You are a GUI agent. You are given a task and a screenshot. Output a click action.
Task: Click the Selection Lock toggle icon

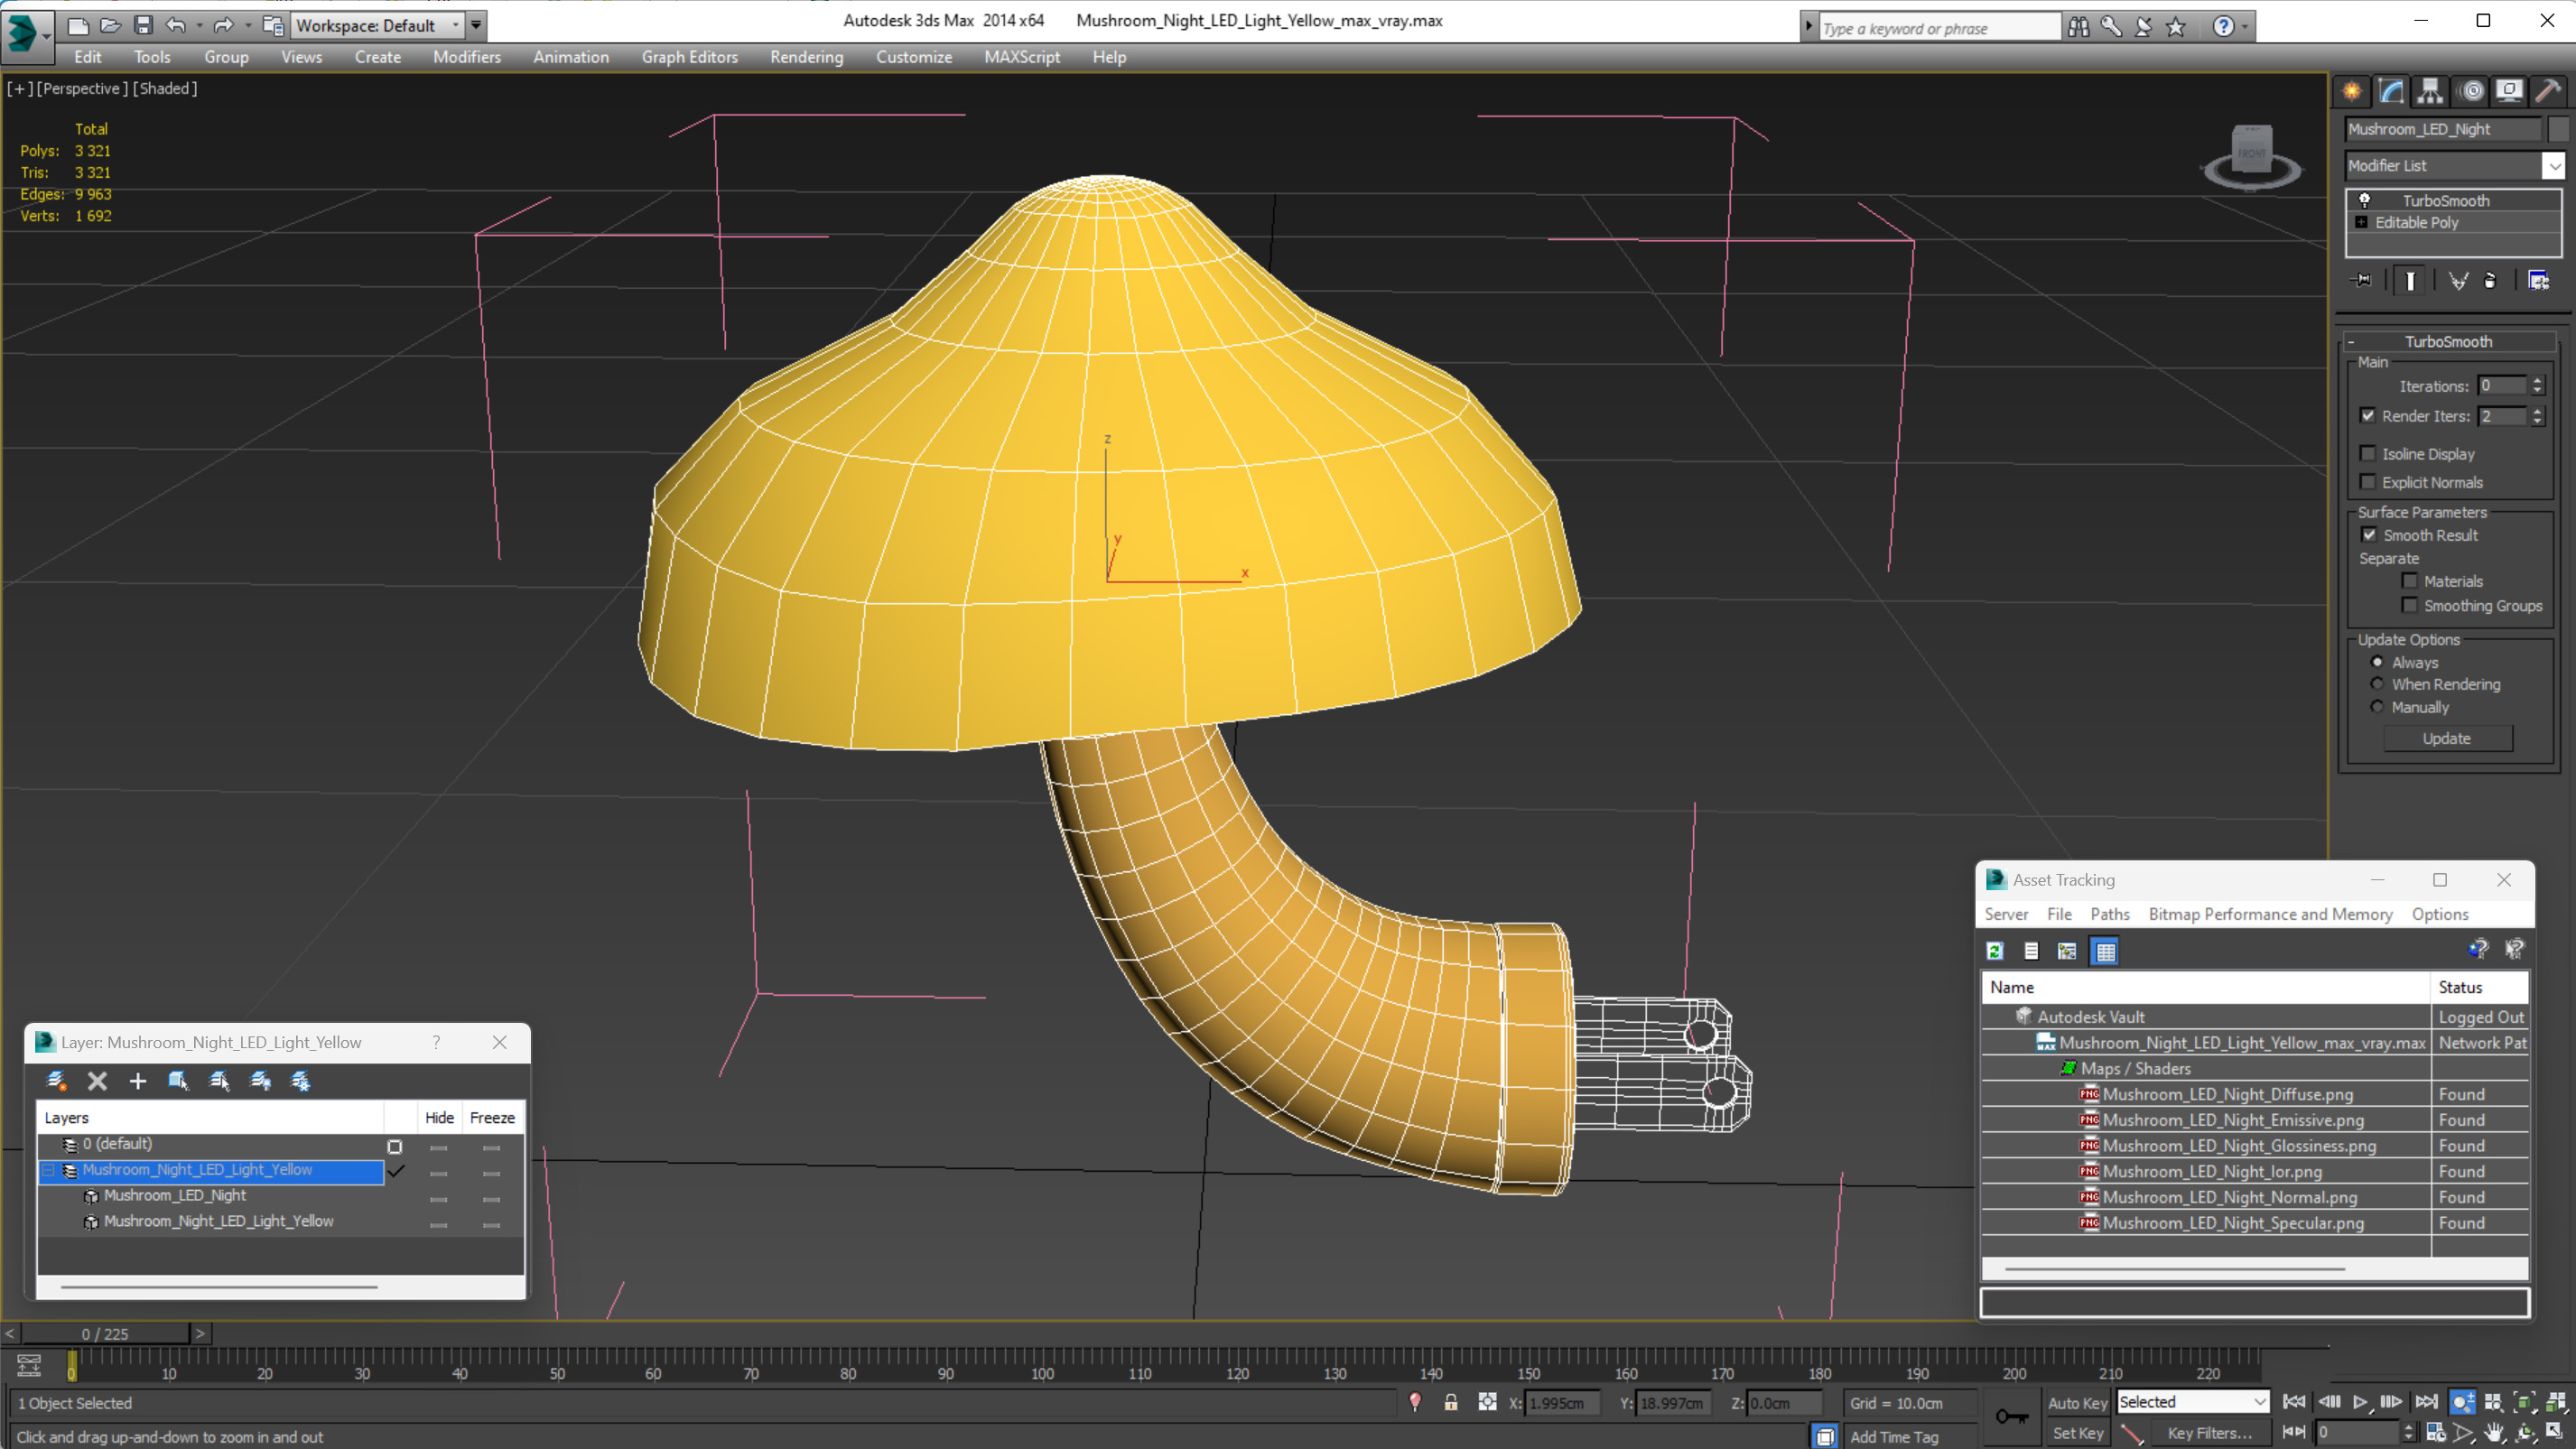coord(1450,1402)
